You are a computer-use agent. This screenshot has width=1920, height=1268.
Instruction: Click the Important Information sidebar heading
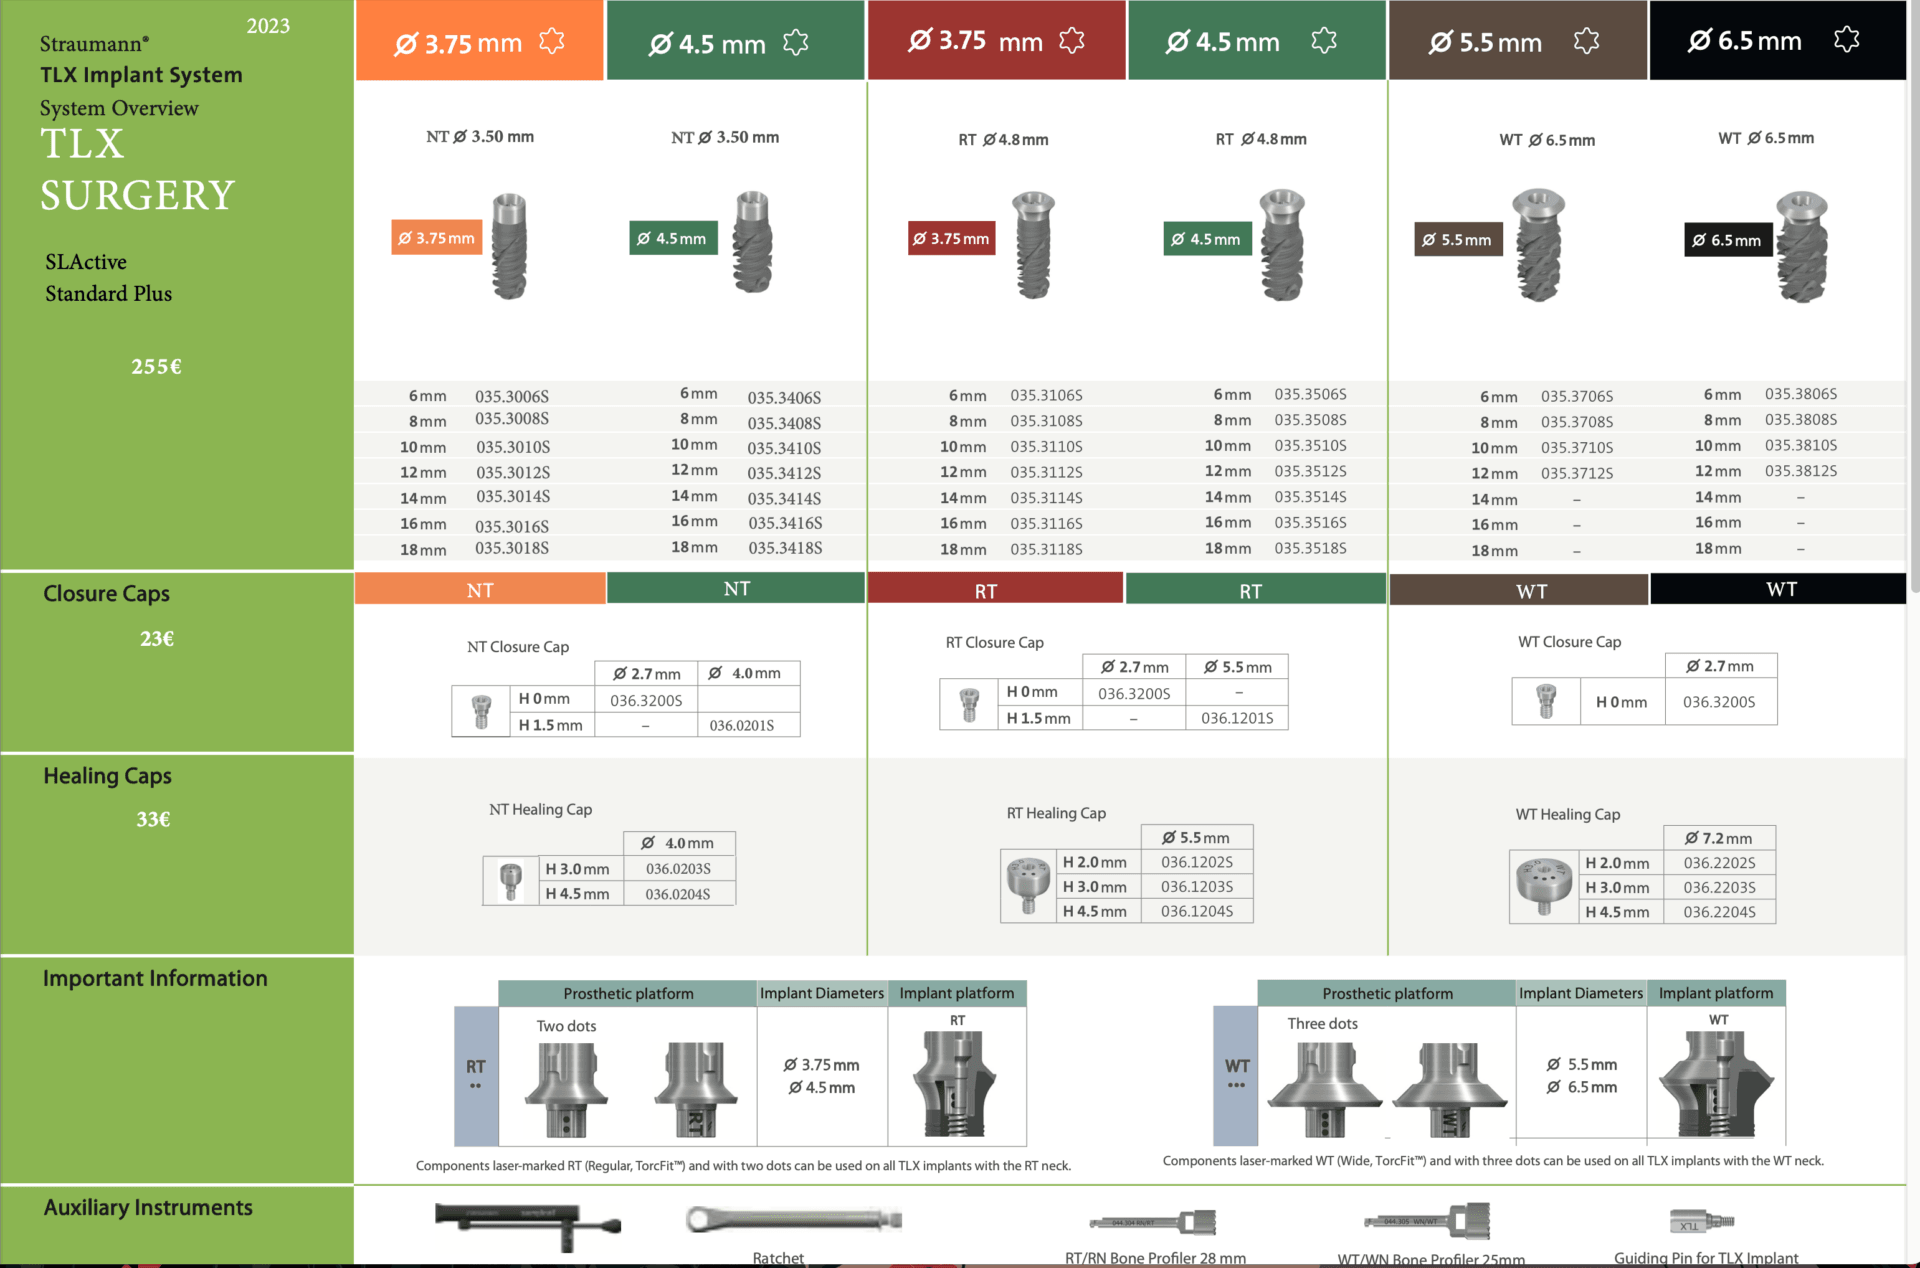(x=155, y=978)
